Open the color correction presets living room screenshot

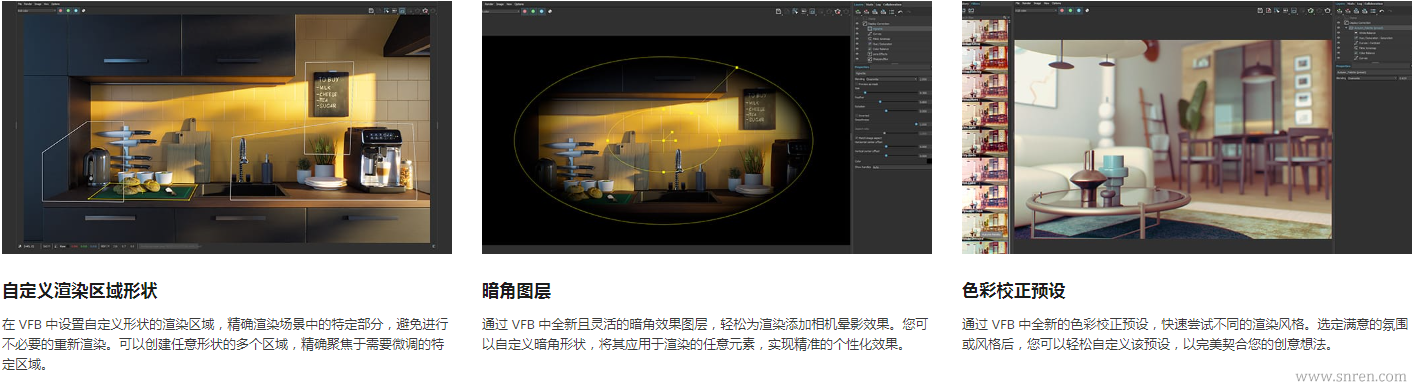point(1187,127)
